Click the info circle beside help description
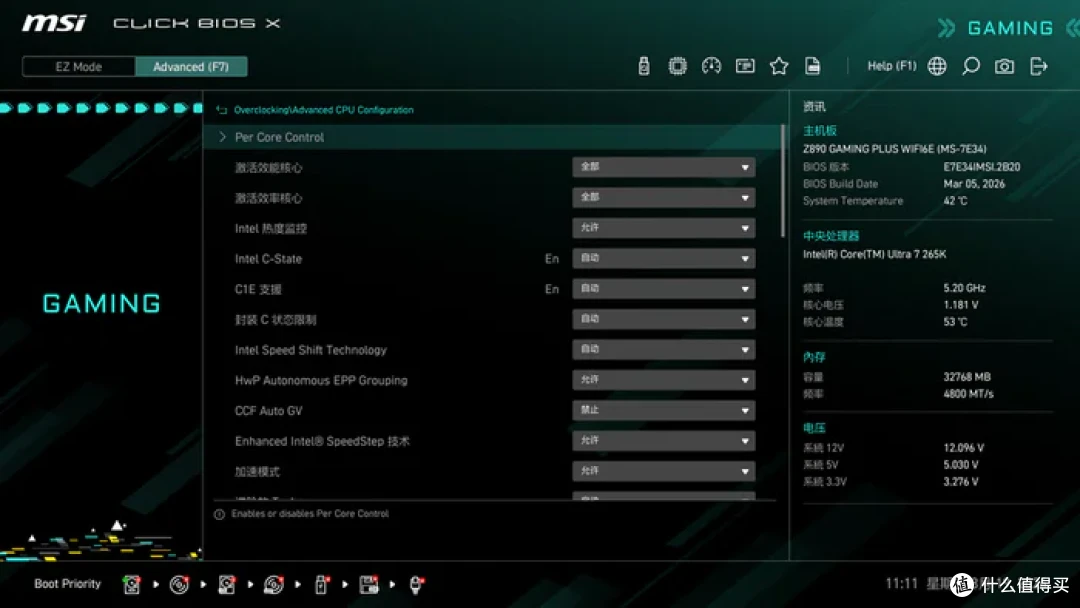 (x=219, y=514)
